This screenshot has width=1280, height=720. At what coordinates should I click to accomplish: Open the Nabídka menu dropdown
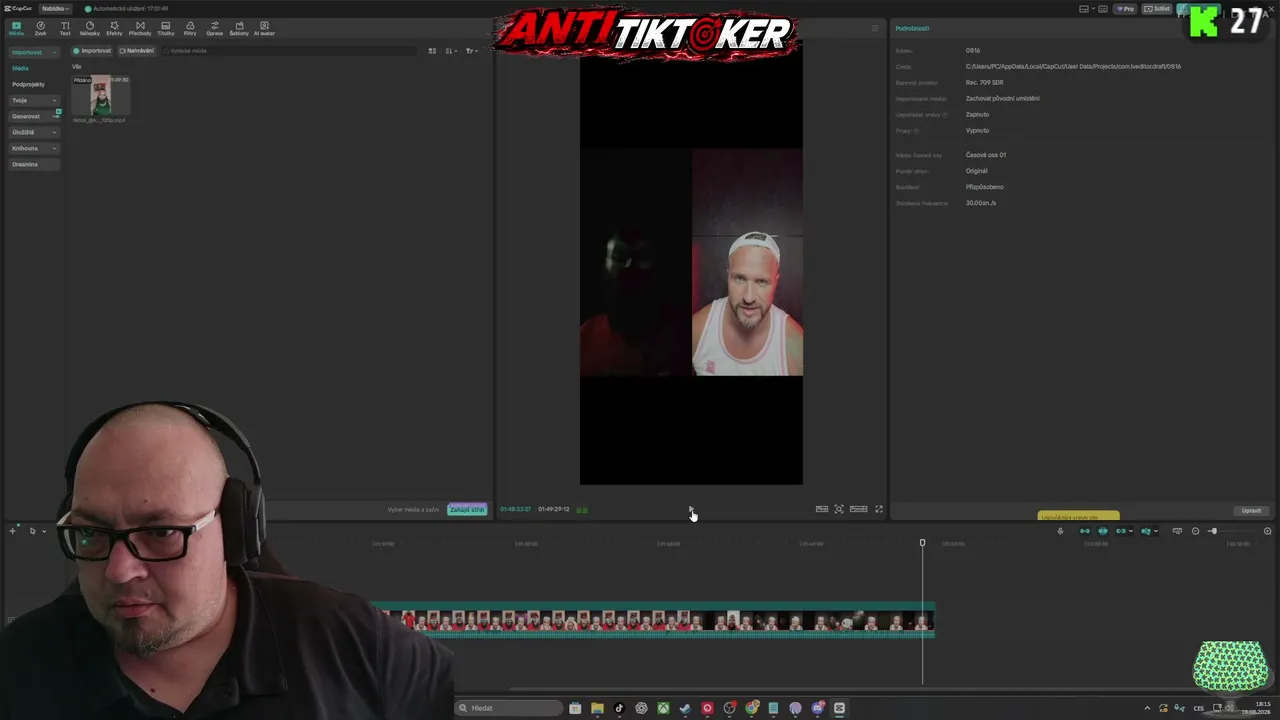pyautogui.click(x=55, y=8)
